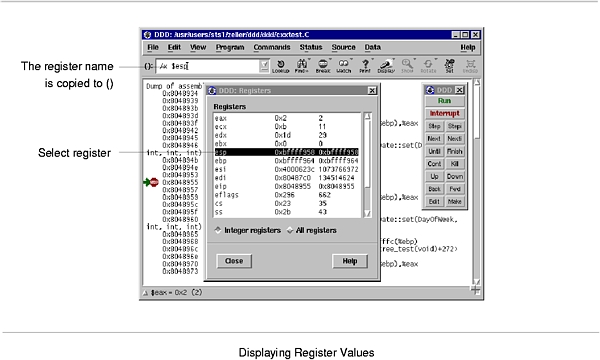Select the highlighted esp register row
This screenshot has width=600, height=360.
tap(287, 152)
